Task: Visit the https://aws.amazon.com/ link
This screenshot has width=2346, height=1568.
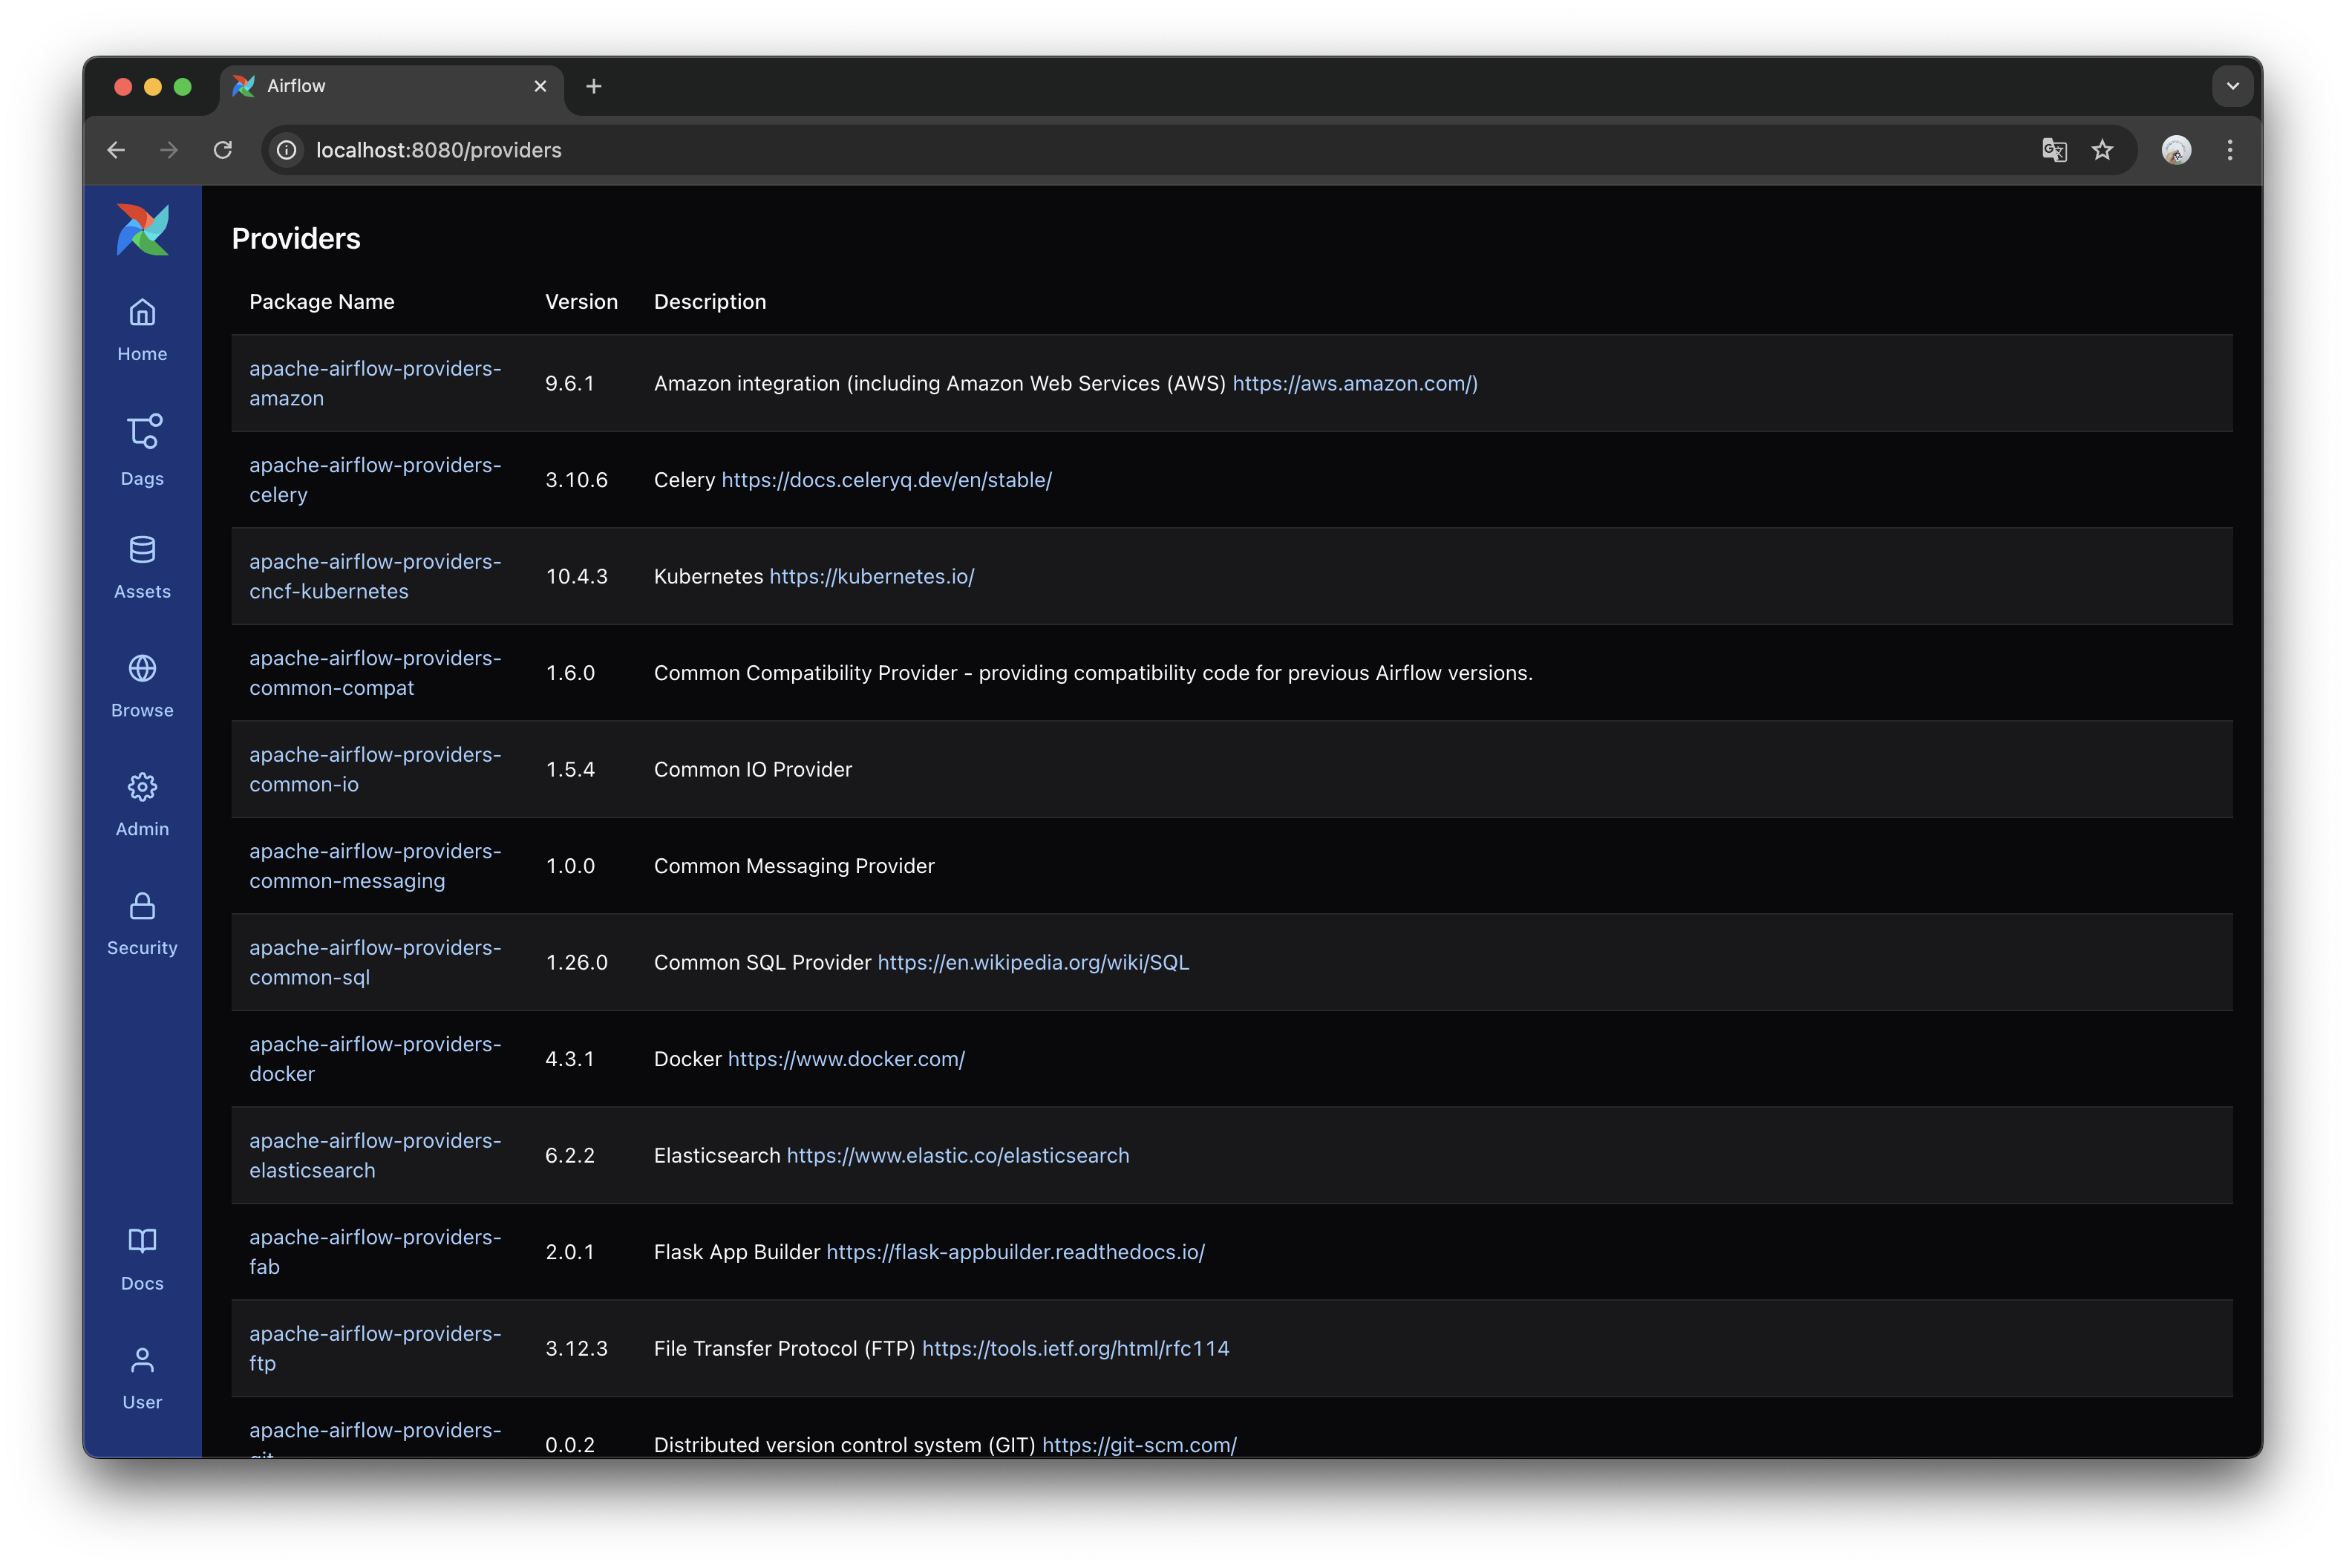Action: point(1354,383)
